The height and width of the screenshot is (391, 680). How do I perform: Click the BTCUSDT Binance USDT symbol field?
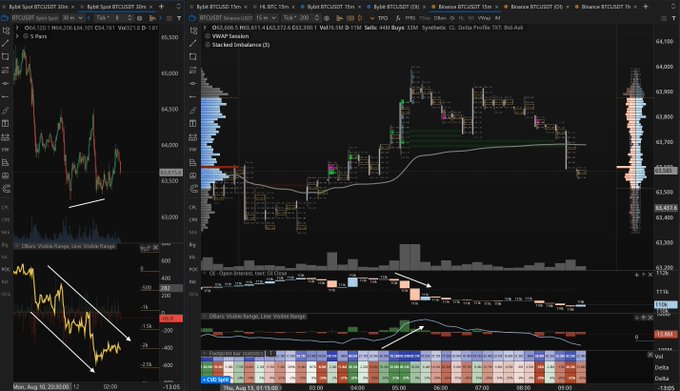pyautogui.click(x=226, y=18)
